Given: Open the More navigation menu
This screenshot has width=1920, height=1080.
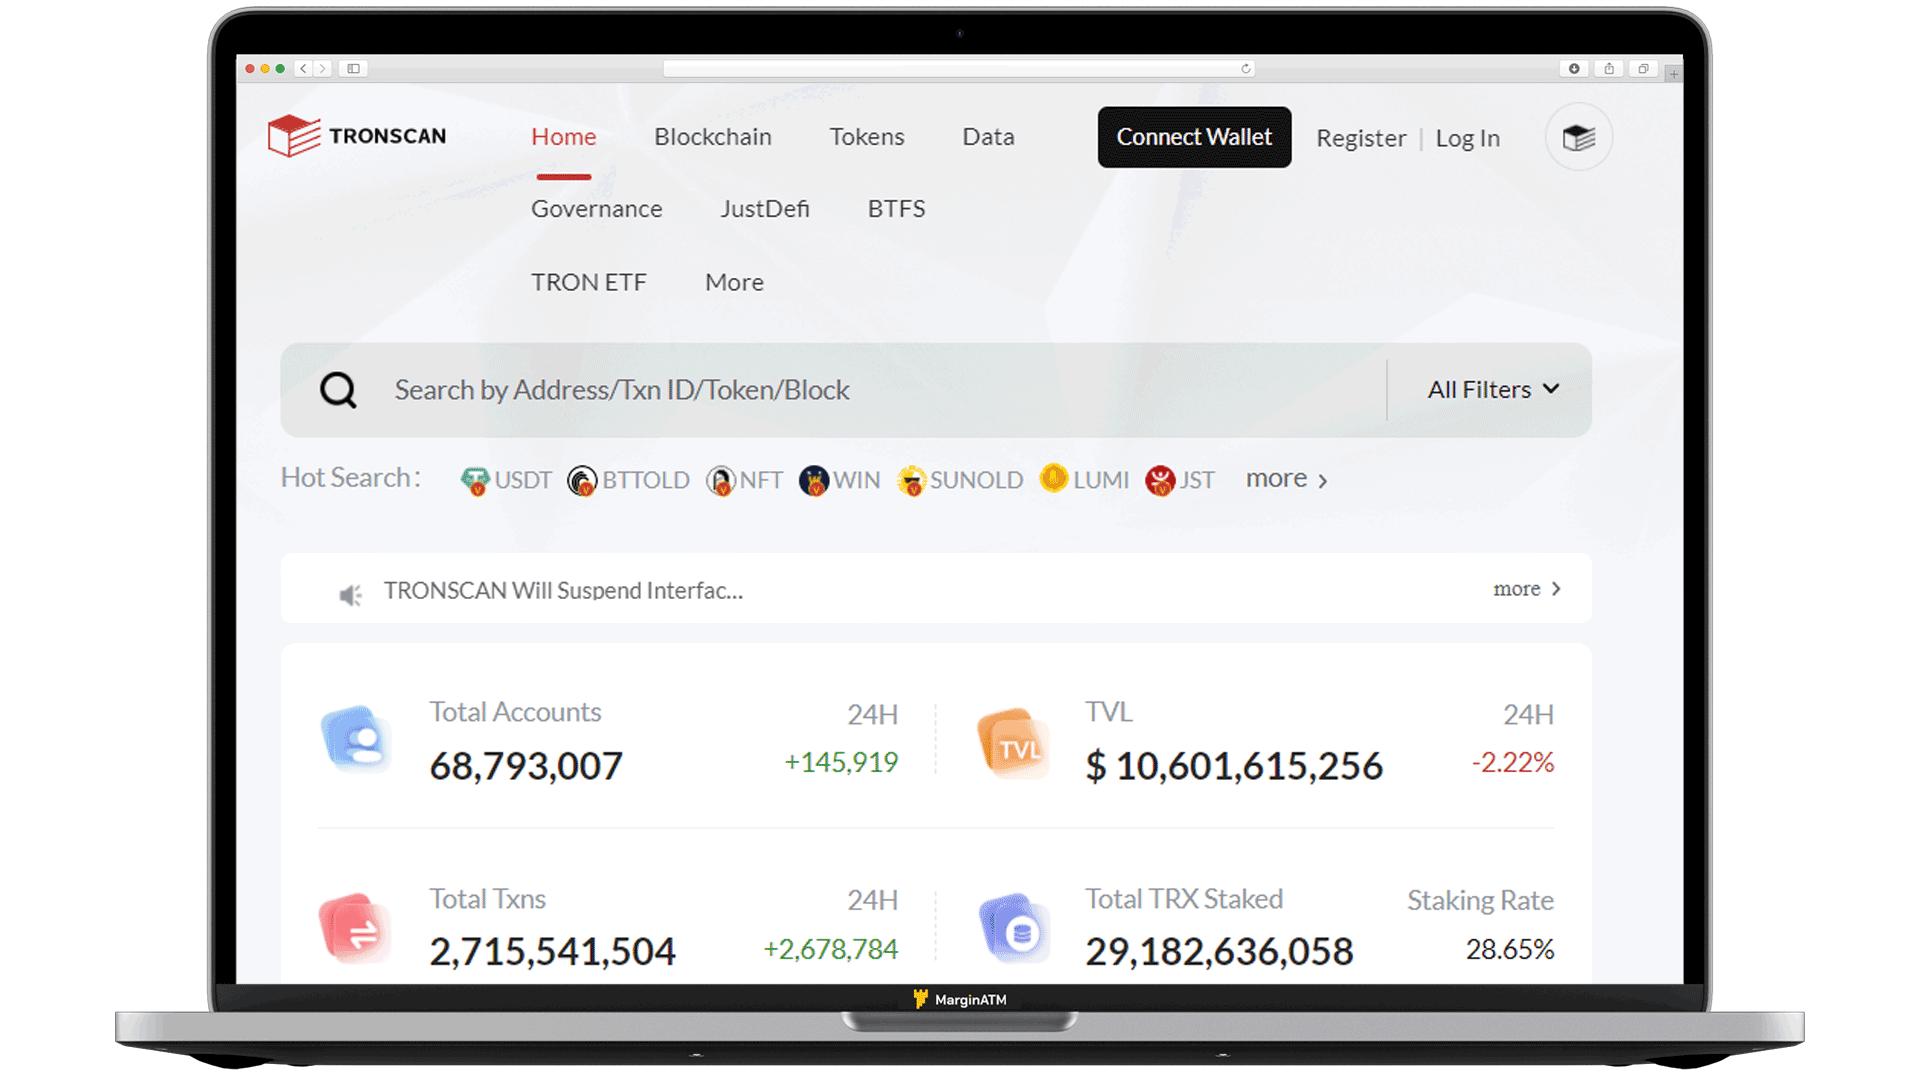Looking at the screenshot, I should (734, 283).
